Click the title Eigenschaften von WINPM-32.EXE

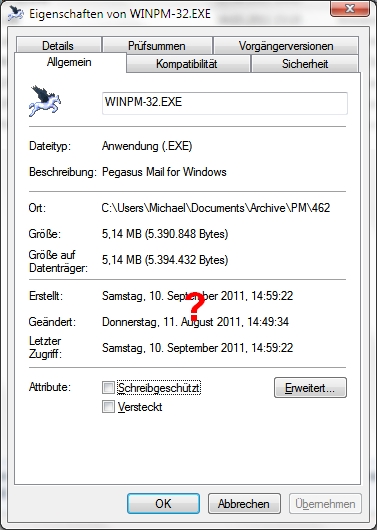click(x=120, y=14)
